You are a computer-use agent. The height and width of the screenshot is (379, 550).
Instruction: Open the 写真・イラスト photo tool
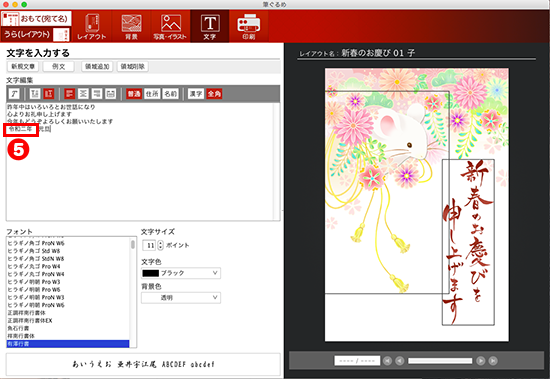click(x=170, y=26)
